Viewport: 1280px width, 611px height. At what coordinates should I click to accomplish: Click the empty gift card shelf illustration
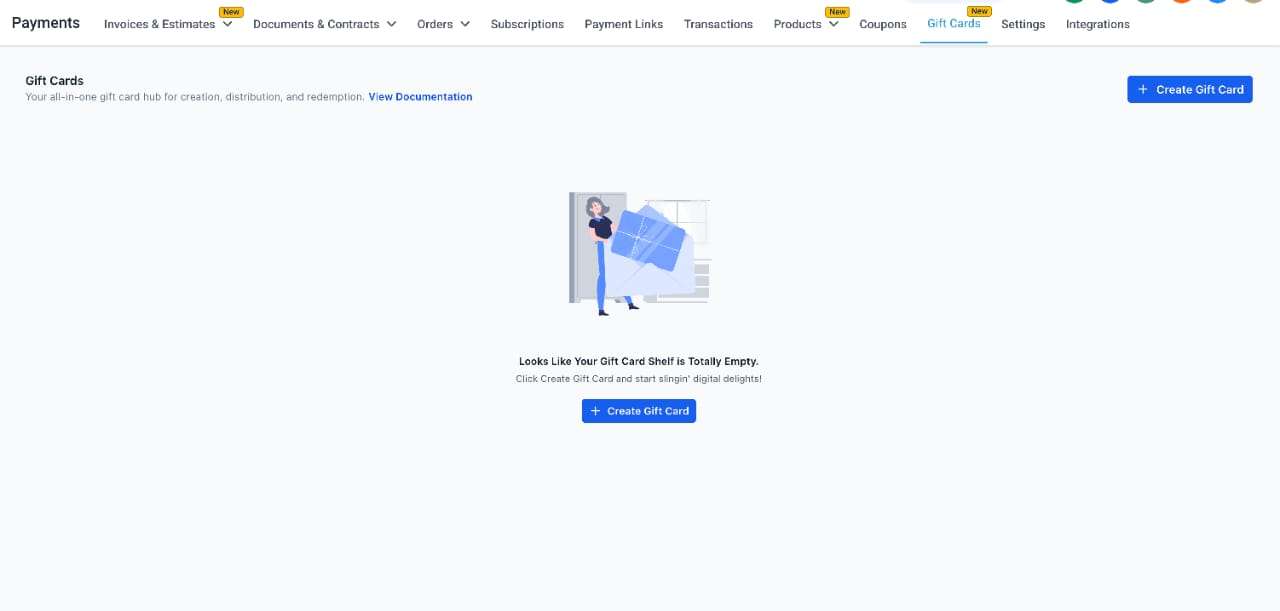click(639, 254)
